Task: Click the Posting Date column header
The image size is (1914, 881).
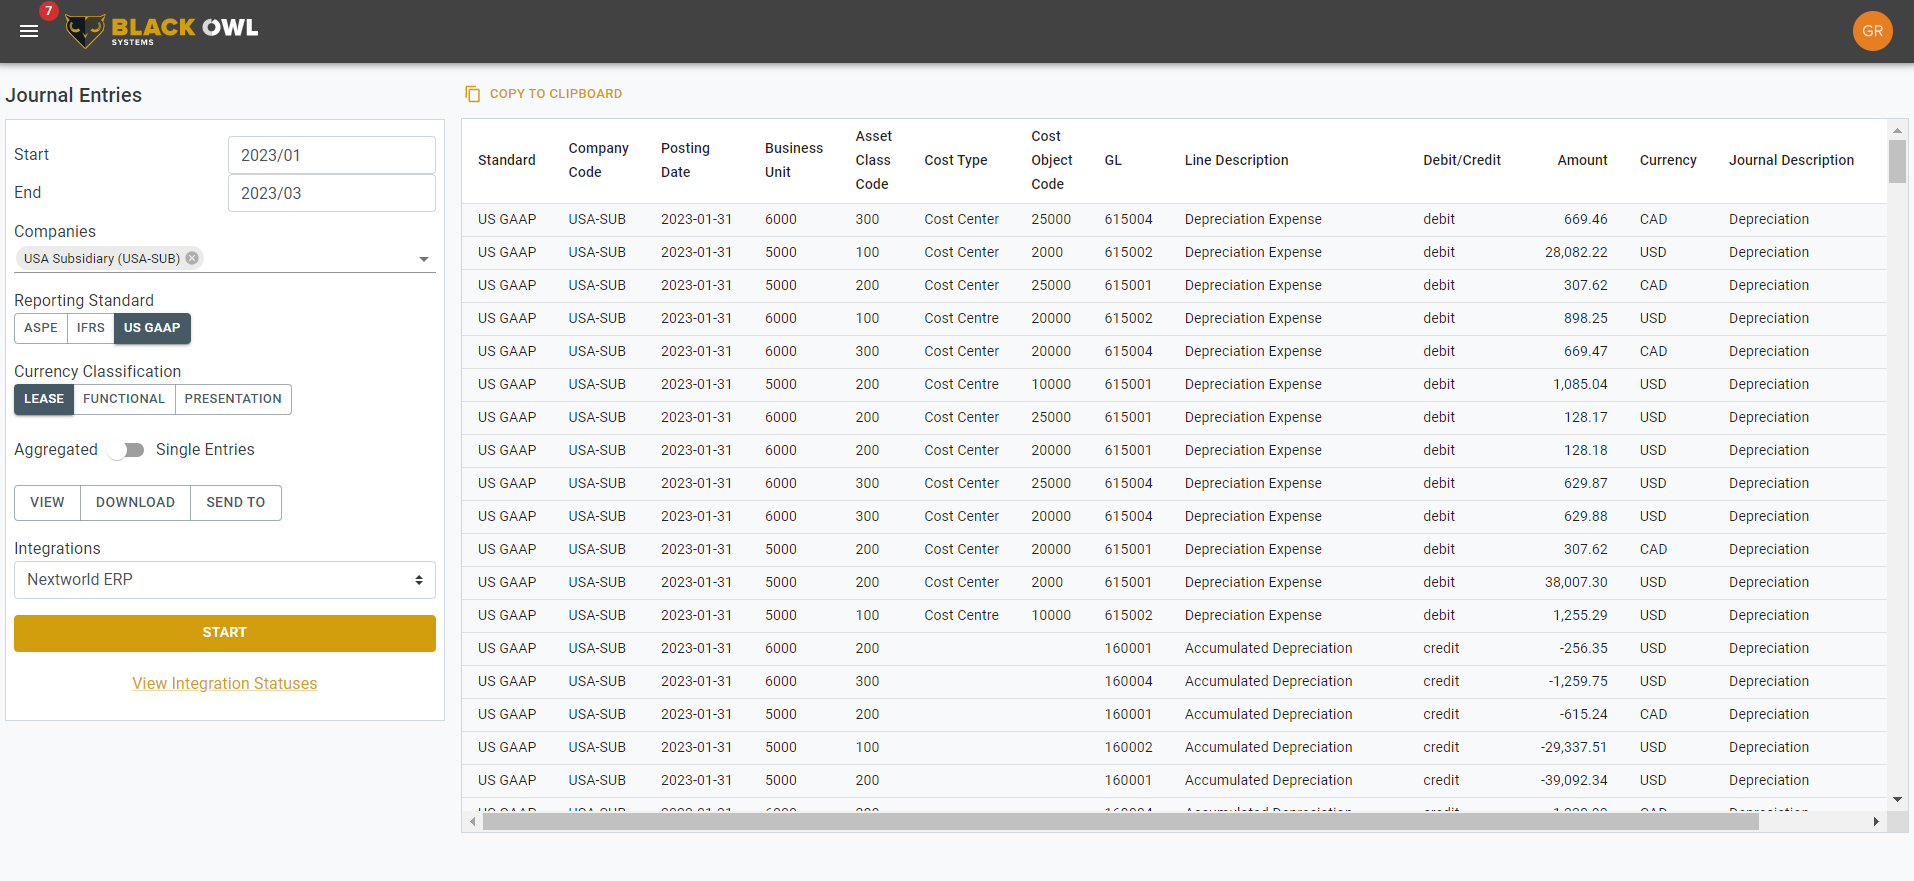Action: (x=686, y=160)
